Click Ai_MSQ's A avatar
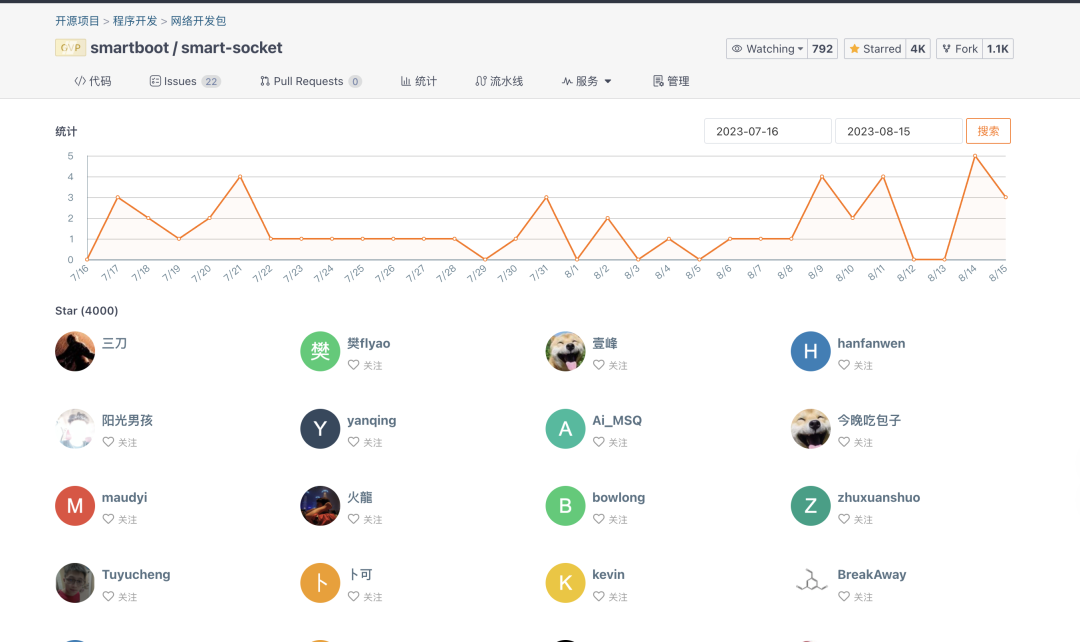This screenshot has height=642, width=1080. (565, 428)
